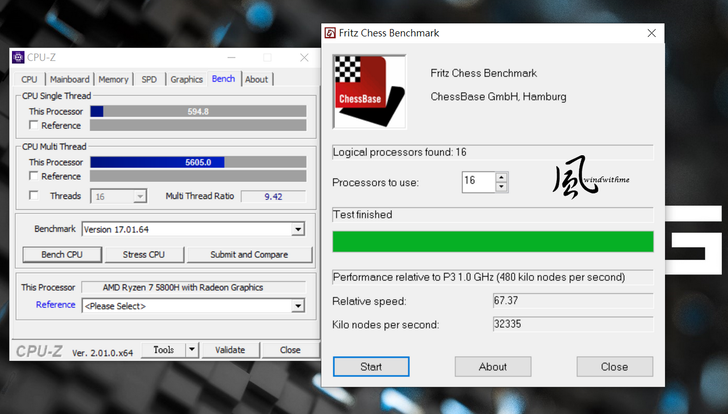Image resolution: width=728 pixels, height=414 pixels.
Task: Tick the Threads checkbox
Action: click(x=33, y=195)
